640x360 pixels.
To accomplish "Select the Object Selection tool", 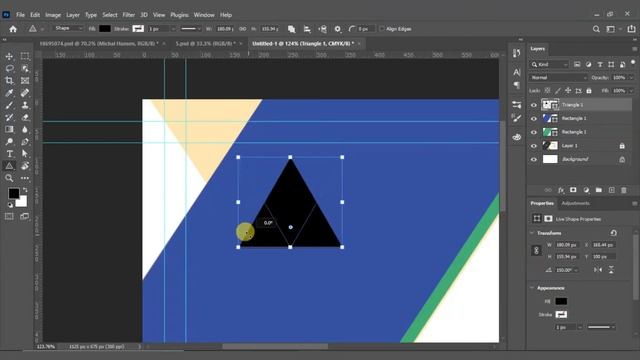I will [25, 69].
